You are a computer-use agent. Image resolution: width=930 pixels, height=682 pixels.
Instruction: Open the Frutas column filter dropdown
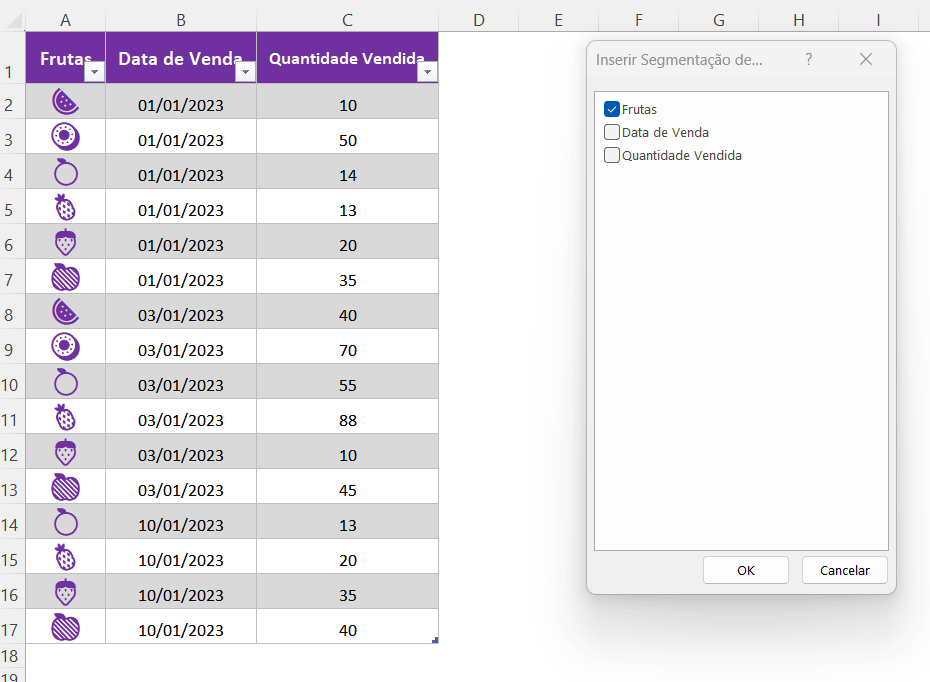point(94,73)
